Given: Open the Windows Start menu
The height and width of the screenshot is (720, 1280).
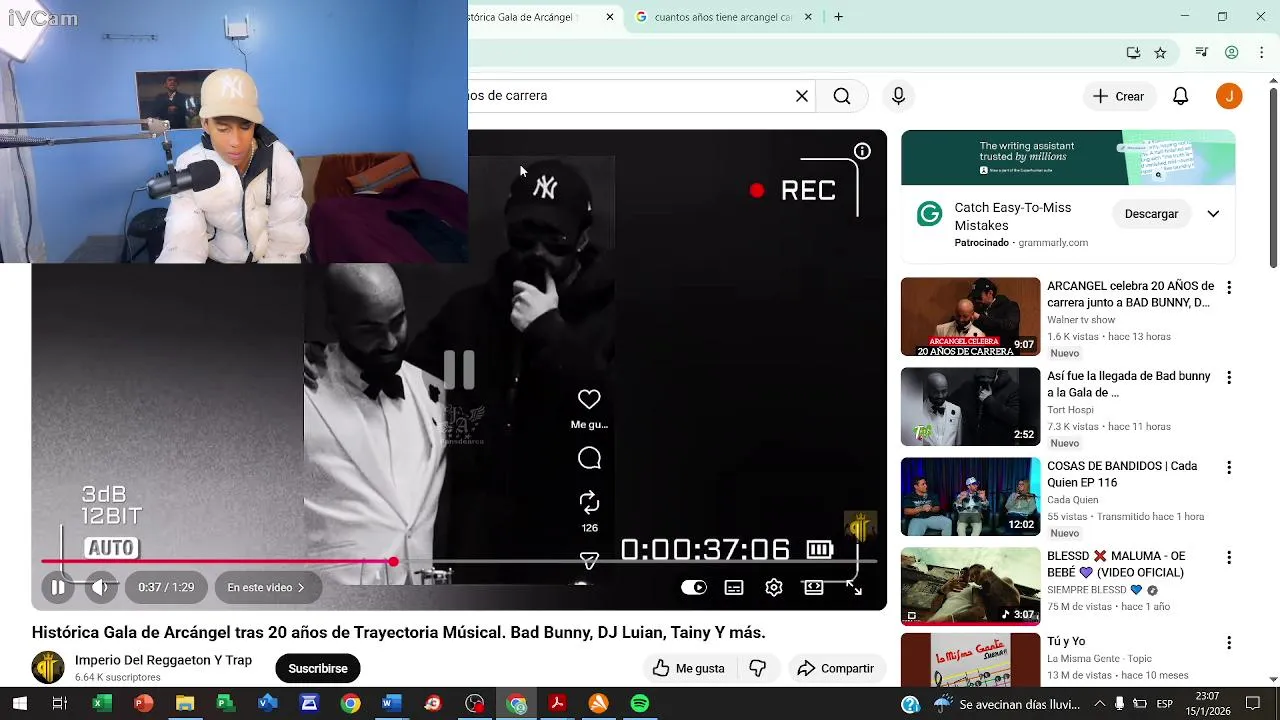Looking at the screenshot, I should pyautogui.click(x=19, y=704).
